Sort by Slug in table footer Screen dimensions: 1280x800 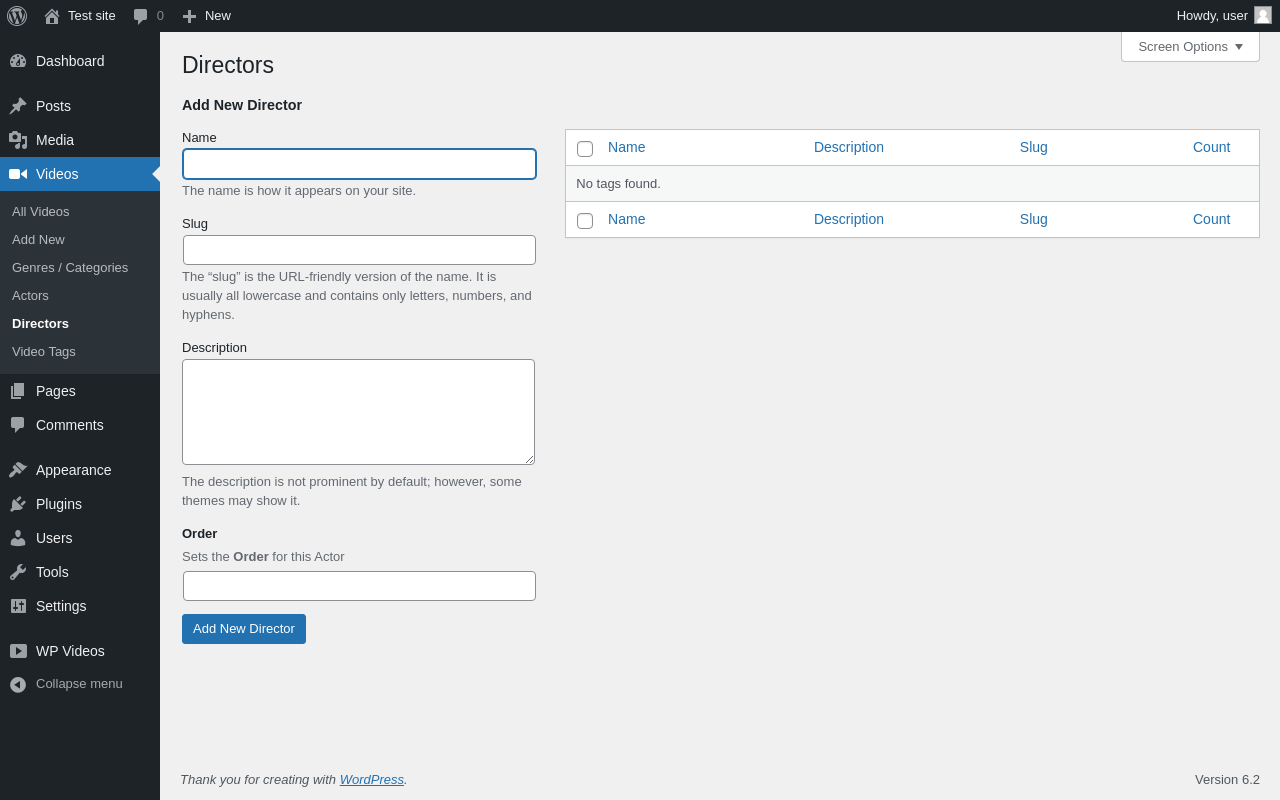1034,219
